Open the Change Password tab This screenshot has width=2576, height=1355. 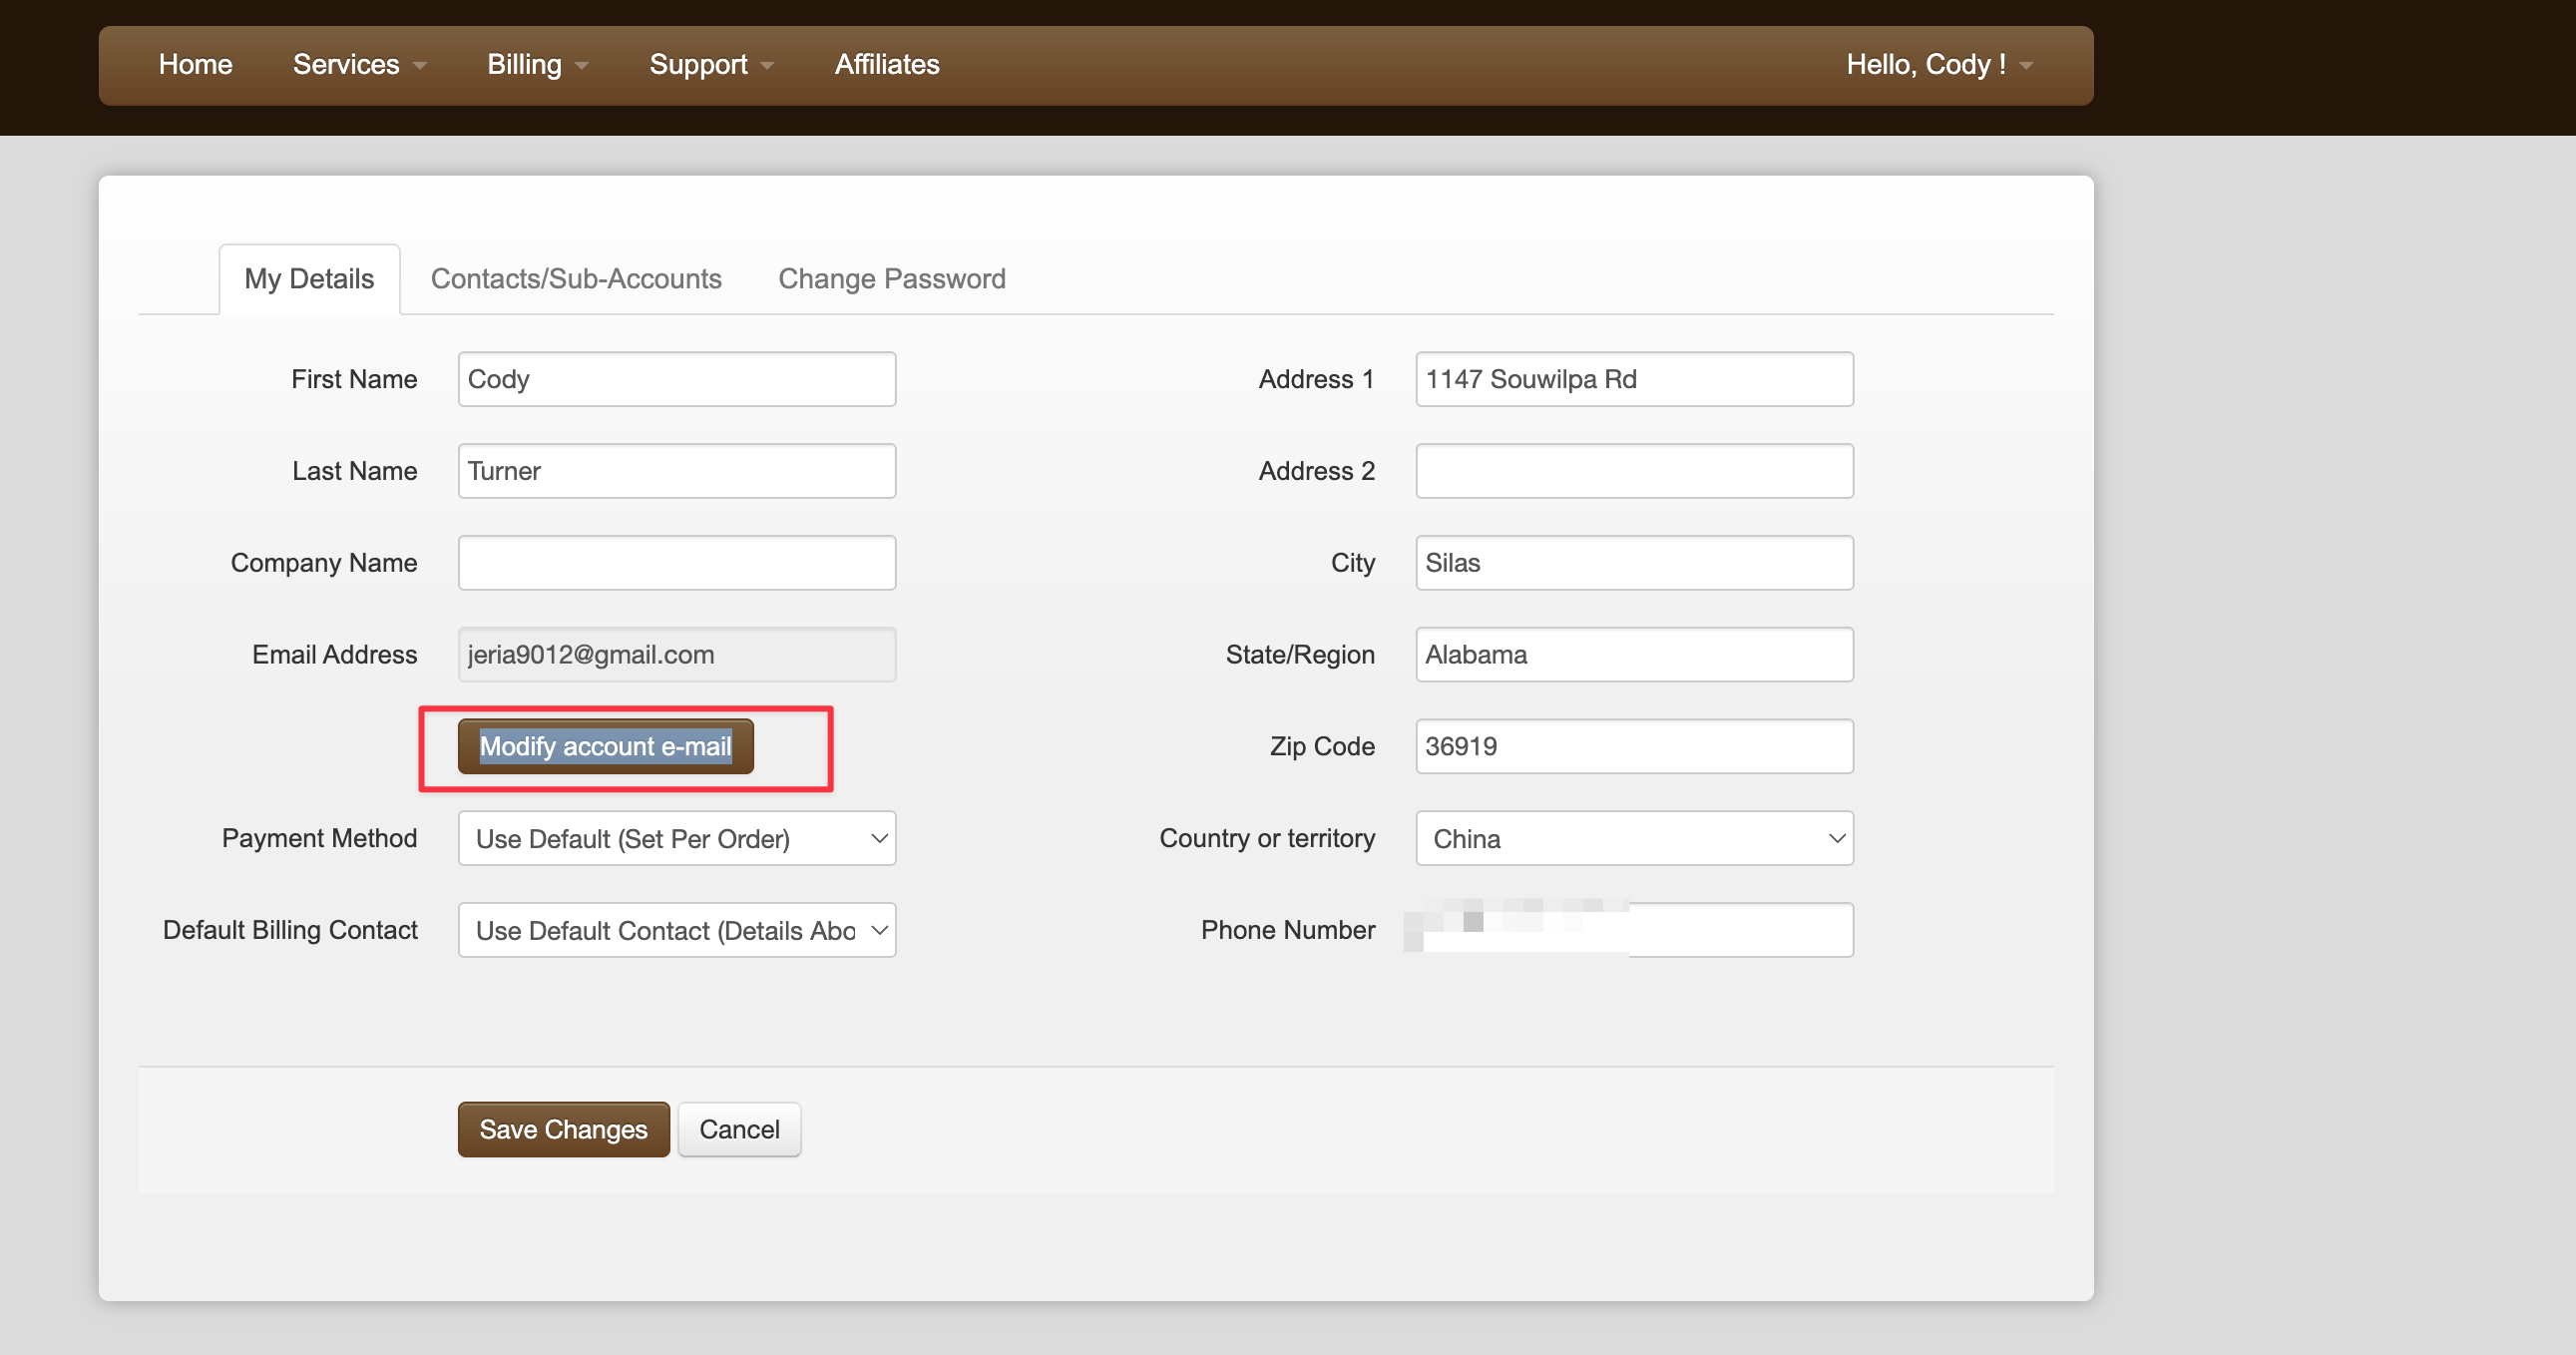coord(891,279)
